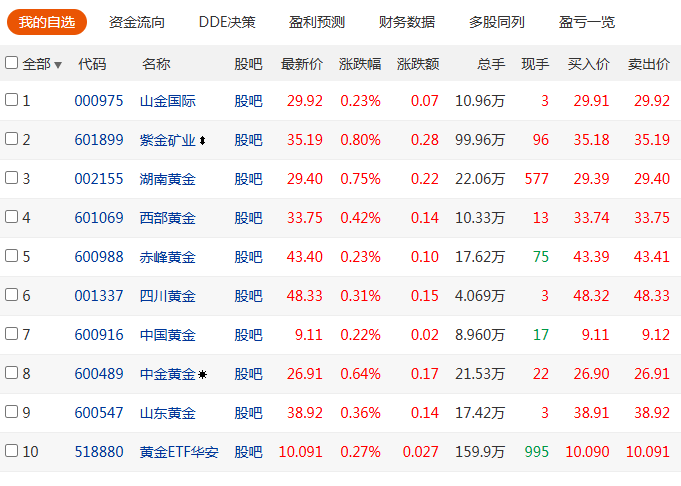
Task: Open stock code 601069
Action: pos(99,218)
